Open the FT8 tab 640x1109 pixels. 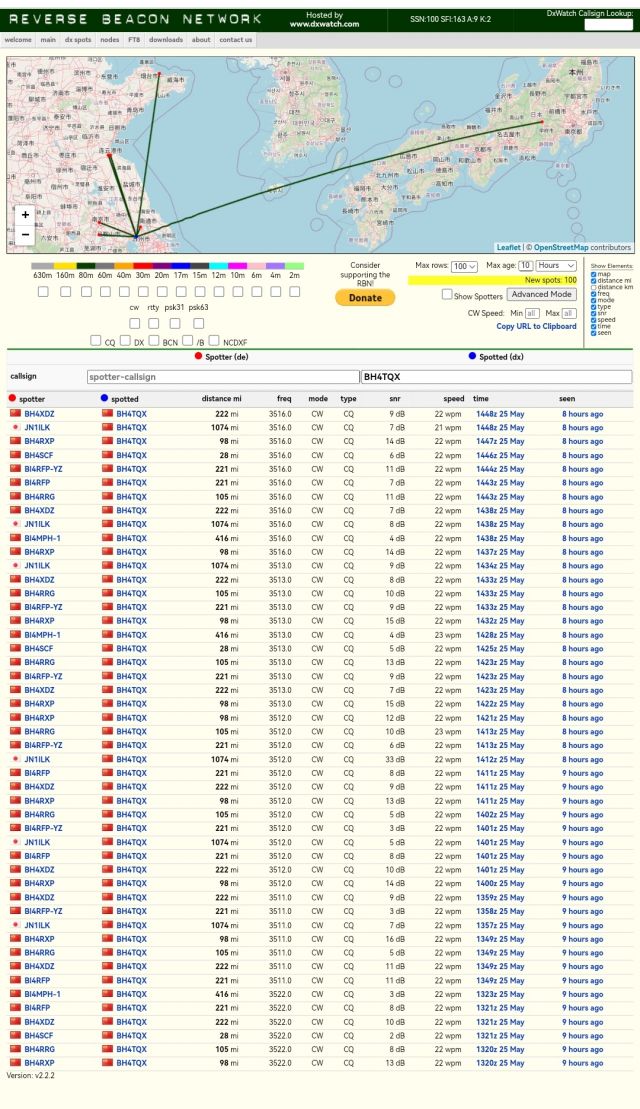click(134, 40)
